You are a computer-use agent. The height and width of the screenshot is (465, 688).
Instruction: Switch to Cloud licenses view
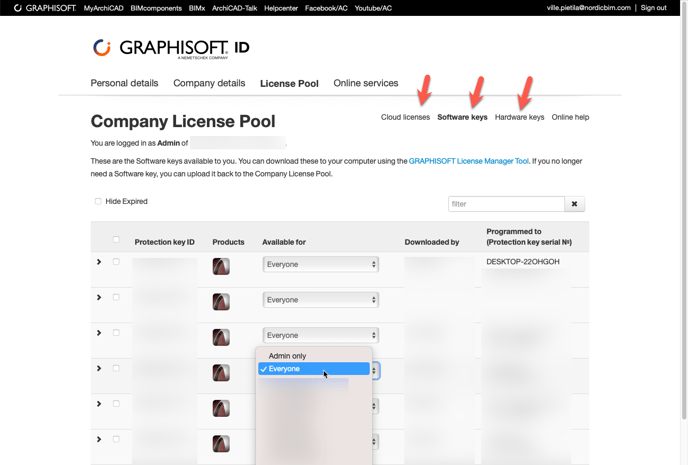[x=405, y=117]
